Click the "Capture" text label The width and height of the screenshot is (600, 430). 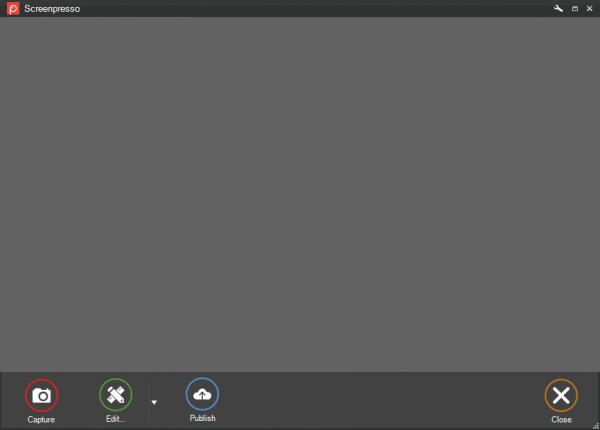41,420
